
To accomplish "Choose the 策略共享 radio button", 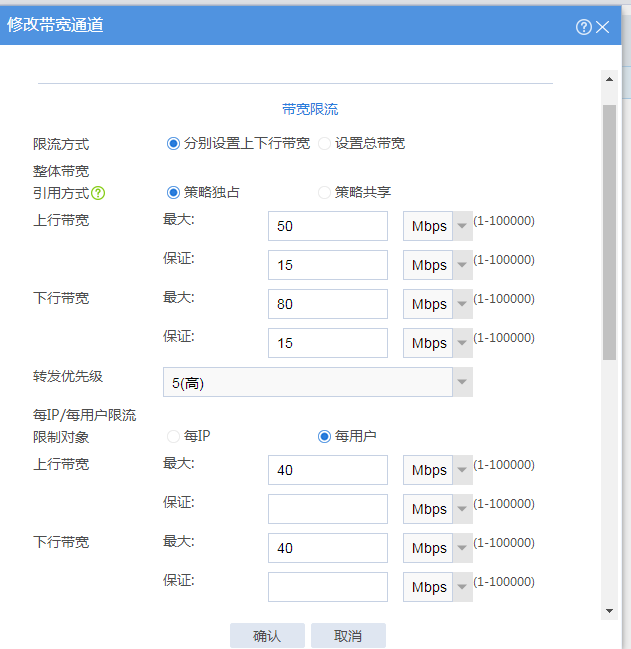I will pyautogui.click(x=324, y=192).
